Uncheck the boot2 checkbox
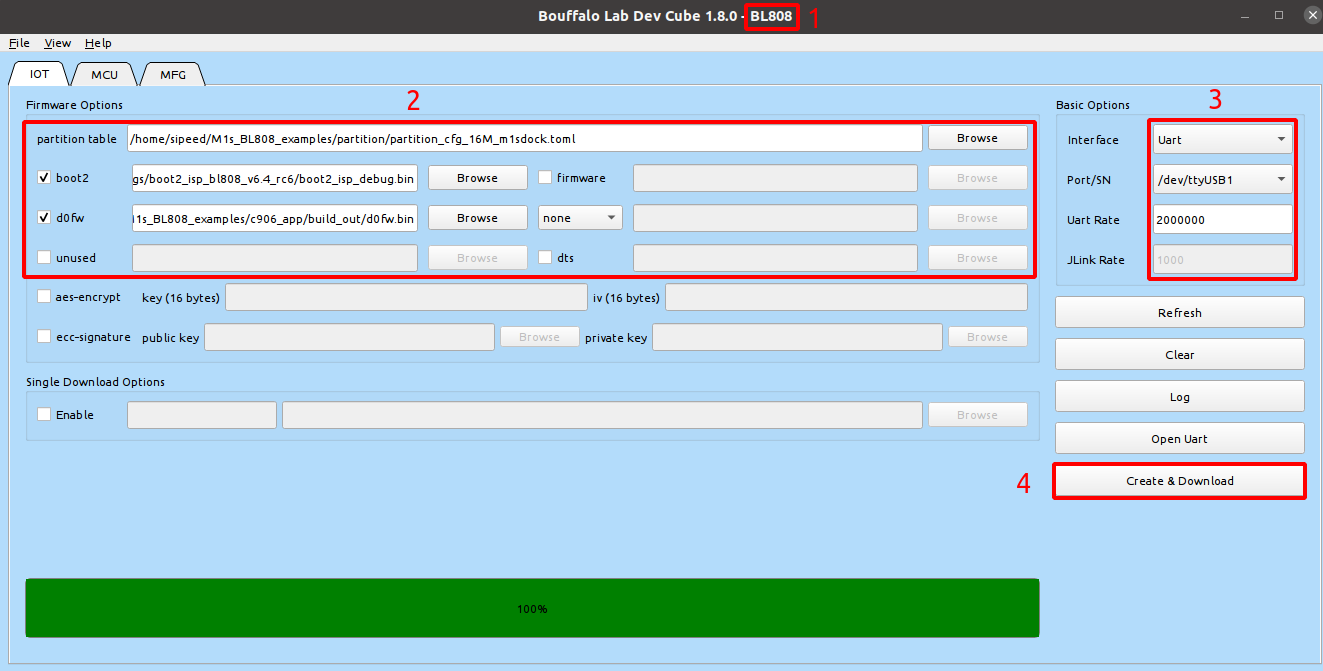 [44, 178]
